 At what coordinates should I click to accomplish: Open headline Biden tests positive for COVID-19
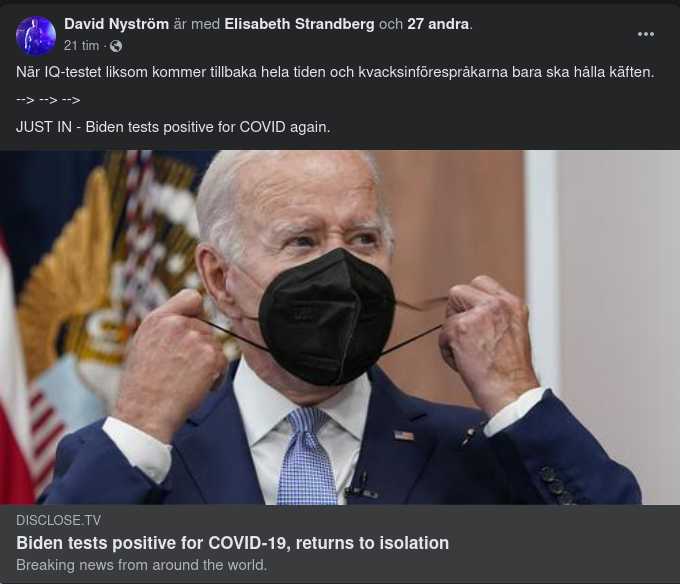(x=232, y=543)
